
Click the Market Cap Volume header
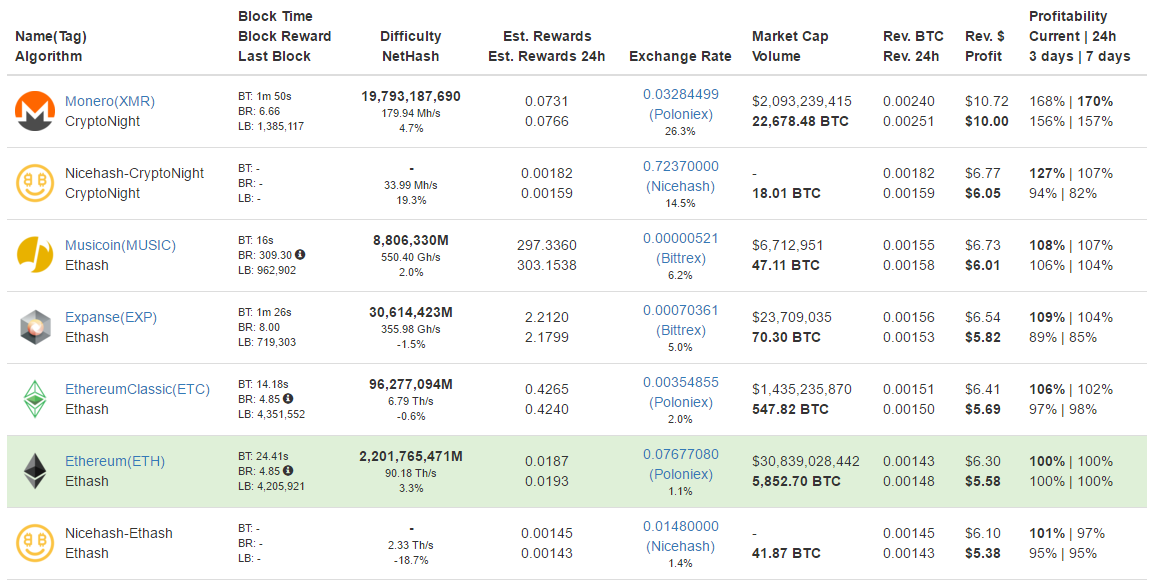[x=790, y=46]
